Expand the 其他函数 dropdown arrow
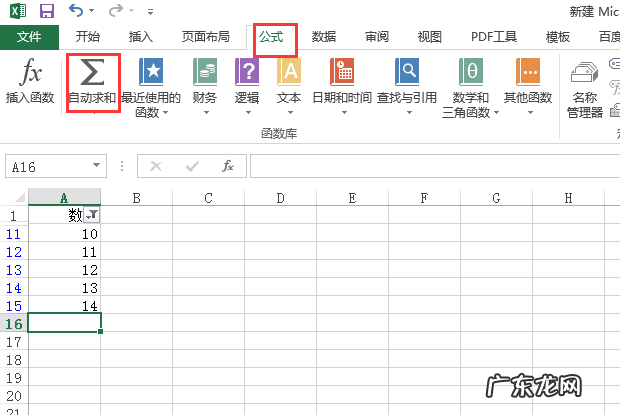Viewport: 620px width, 415px height. (x=530, y=113)
